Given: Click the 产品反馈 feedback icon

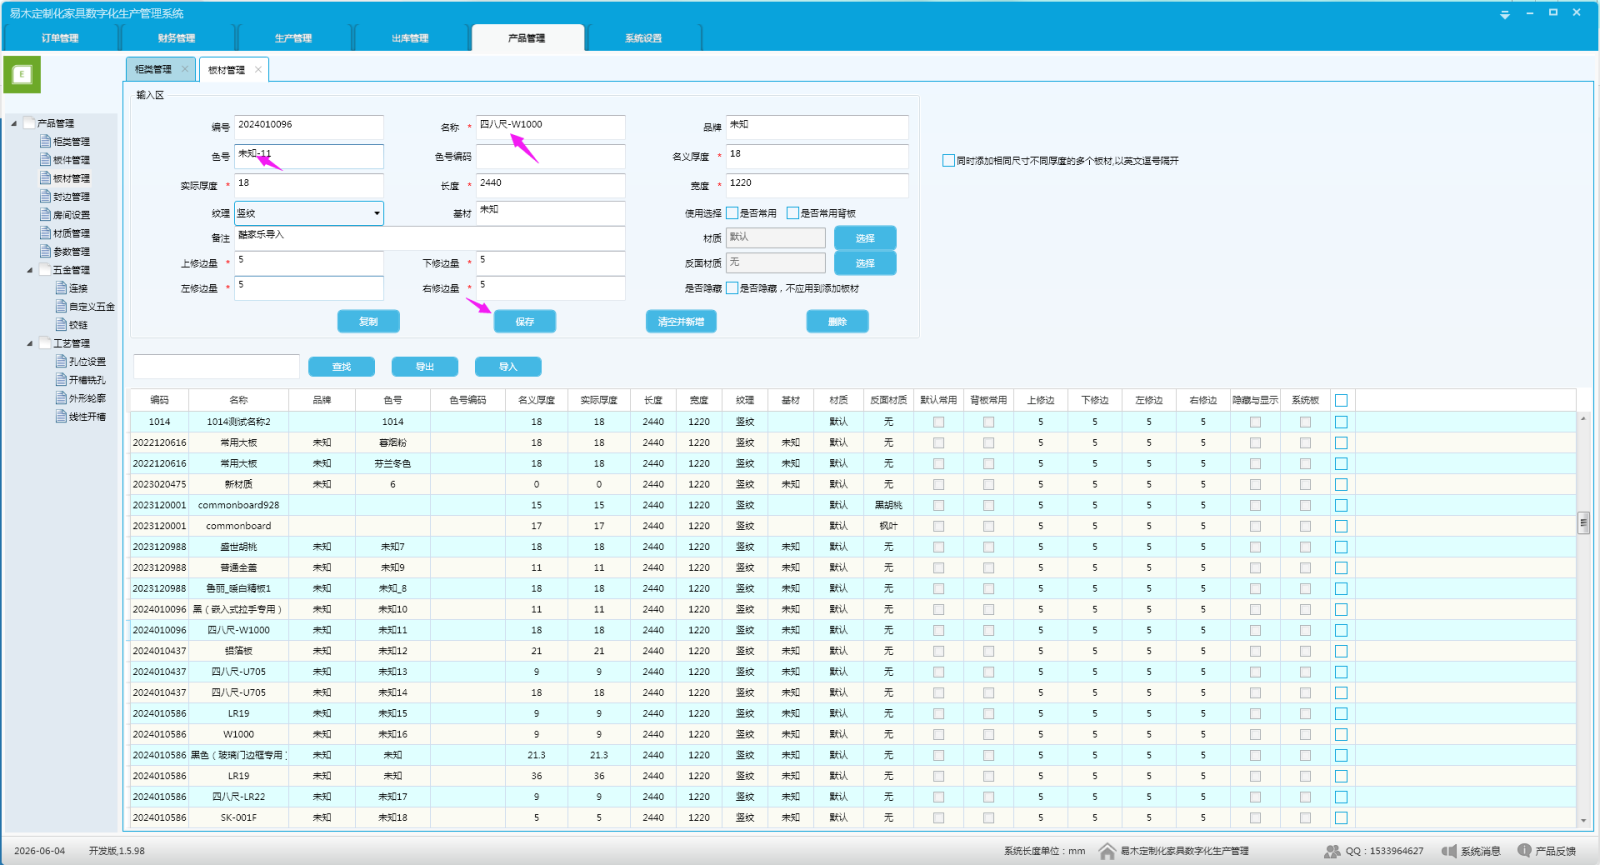Looking at the screenshot, I should coord(1524,851).
